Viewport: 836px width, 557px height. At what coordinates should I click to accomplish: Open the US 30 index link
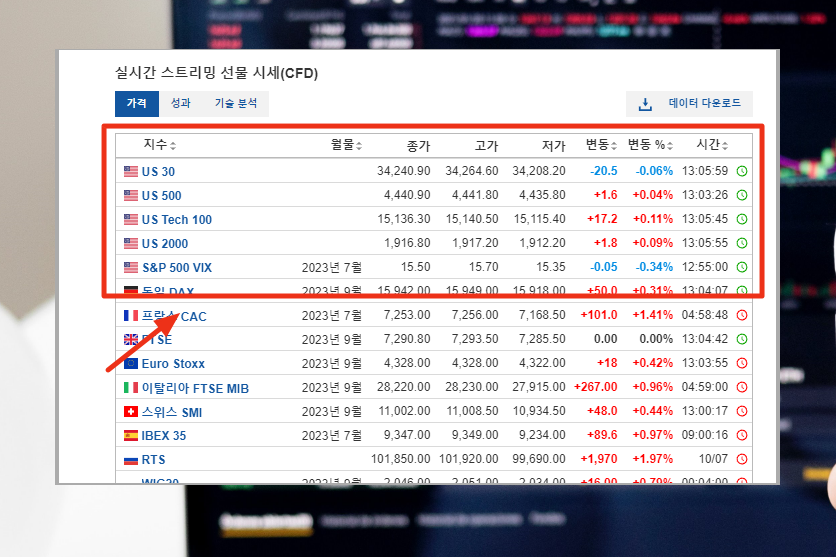coord(158,172)
